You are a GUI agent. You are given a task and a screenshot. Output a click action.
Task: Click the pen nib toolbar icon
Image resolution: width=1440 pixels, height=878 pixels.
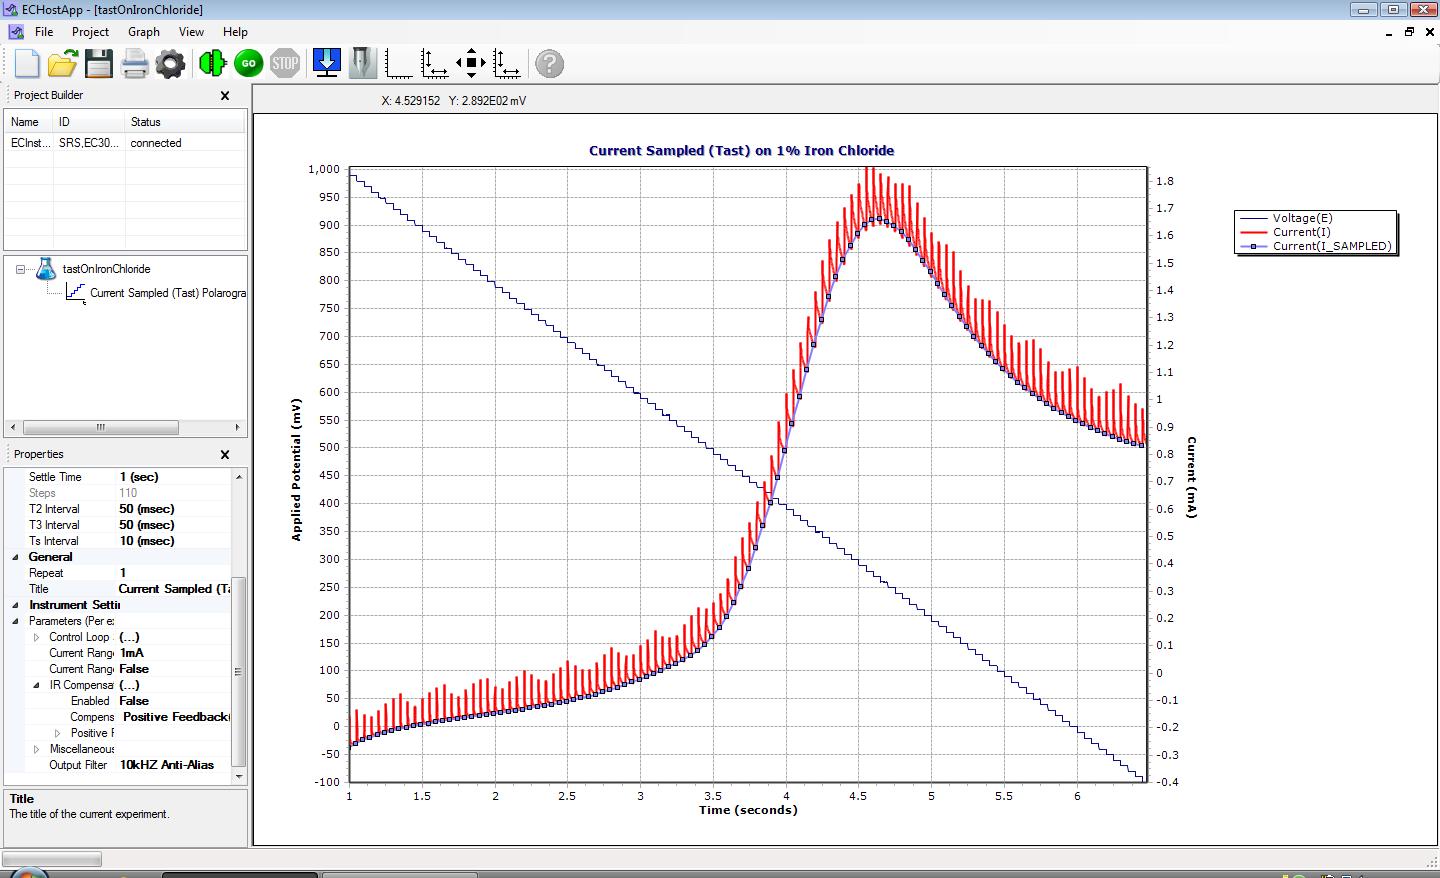pos(362,63)
